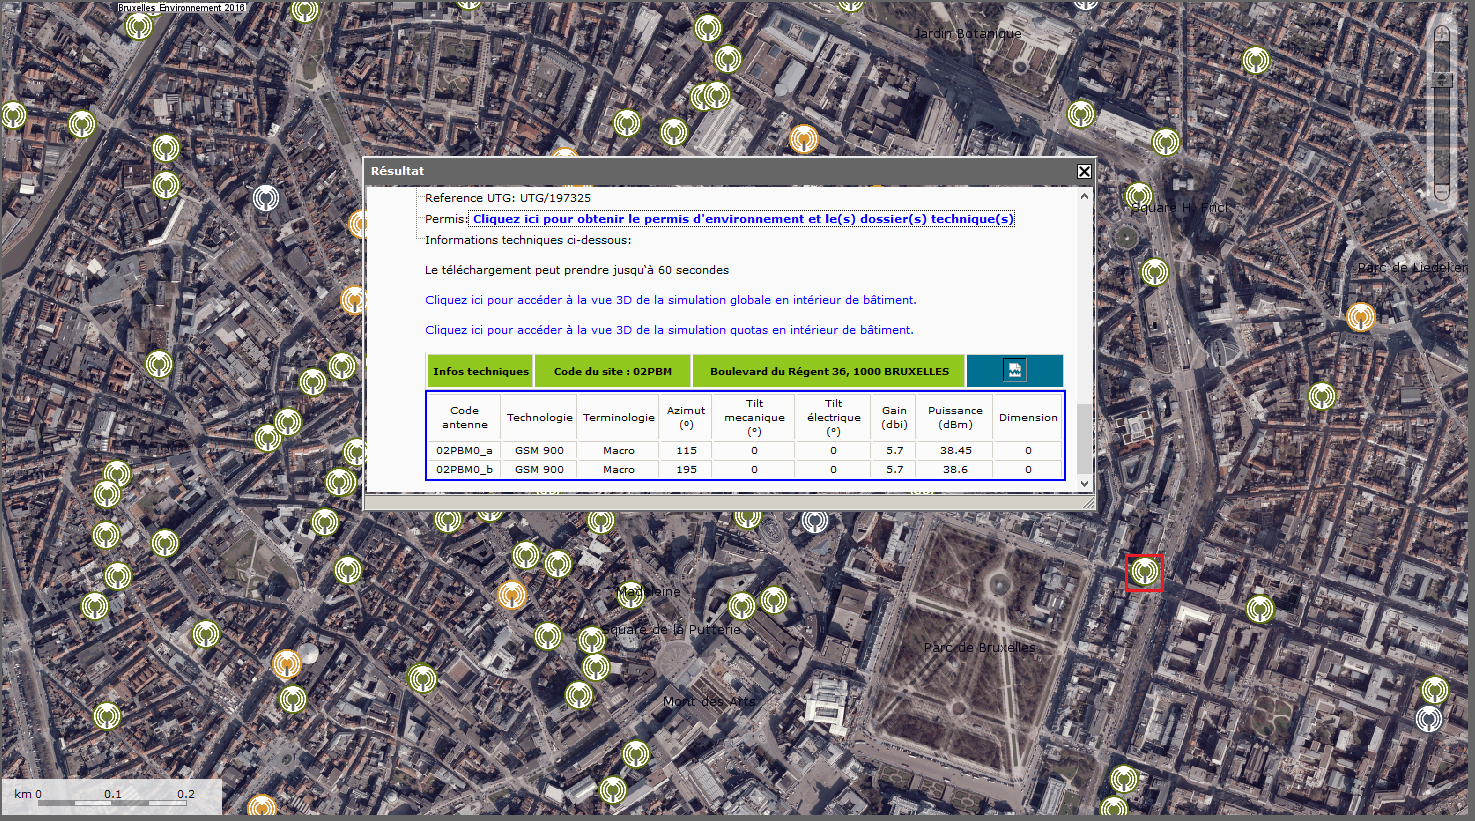The height and width of the screenshot is (821, 1475).
Task: Click orange antenna marker beside the dome building at lower left
Action: pos(287,663)
